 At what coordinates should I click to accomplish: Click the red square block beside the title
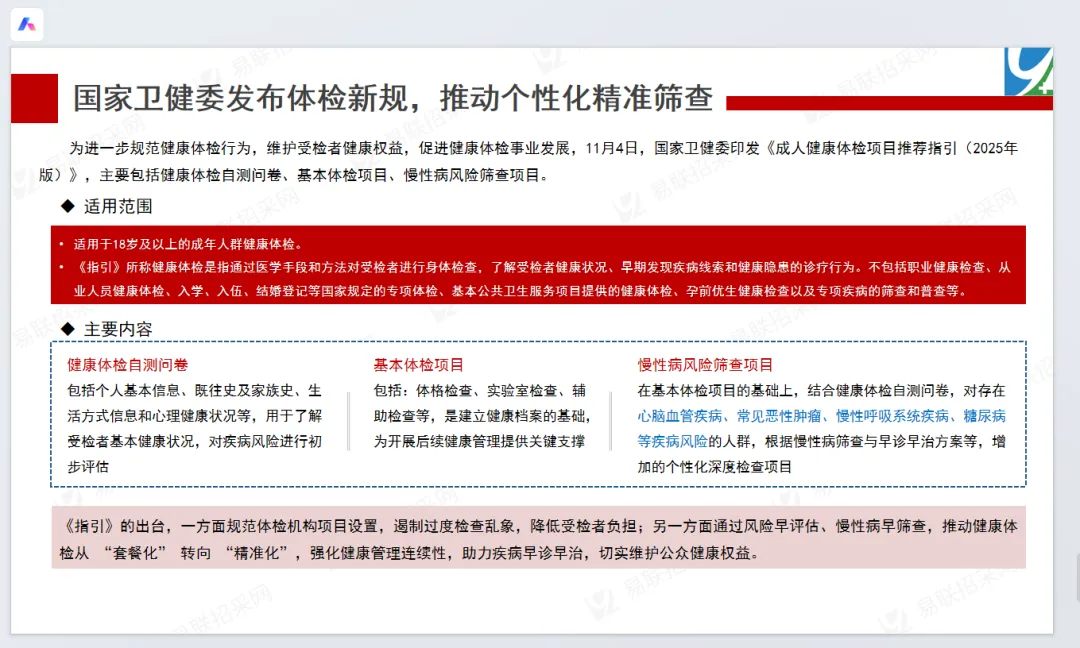click(34, 98)
